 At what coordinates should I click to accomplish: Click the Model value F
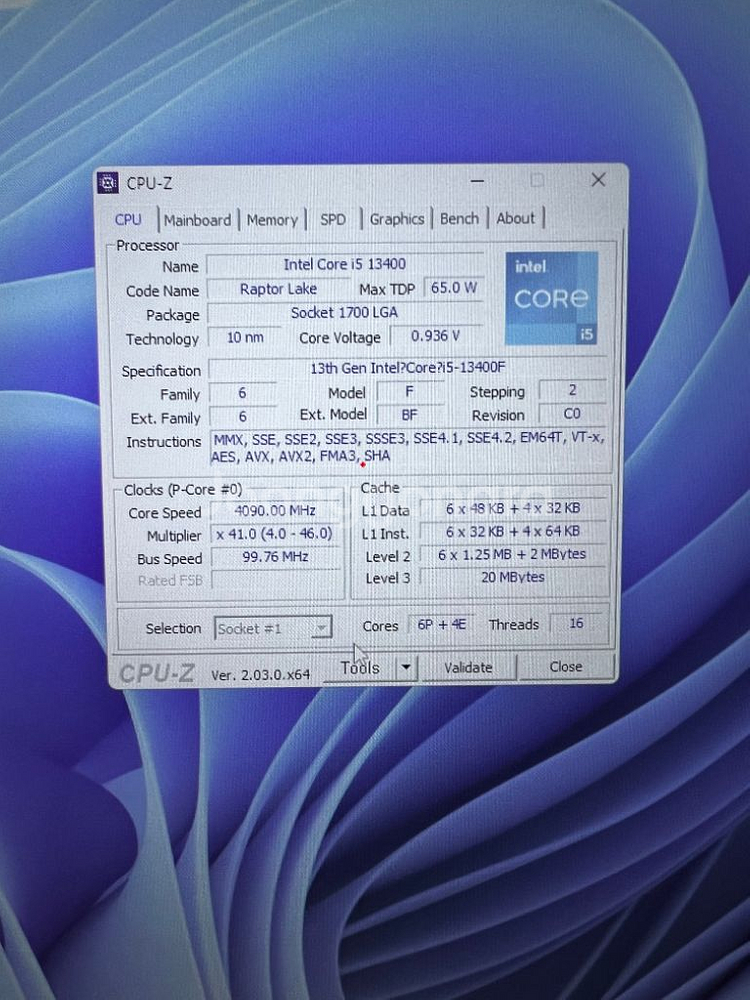(x=409, y=392)
